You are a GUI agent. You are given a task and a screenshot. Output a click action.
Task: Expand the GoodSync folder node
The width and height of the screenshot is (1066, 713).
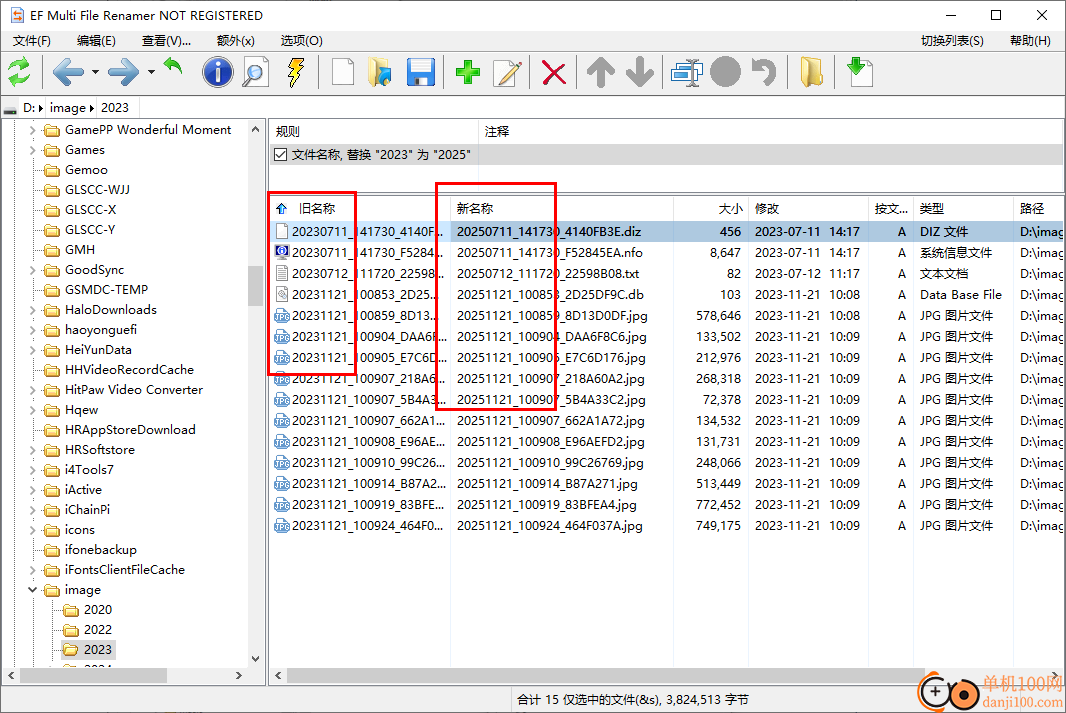(x=32, y=270)
